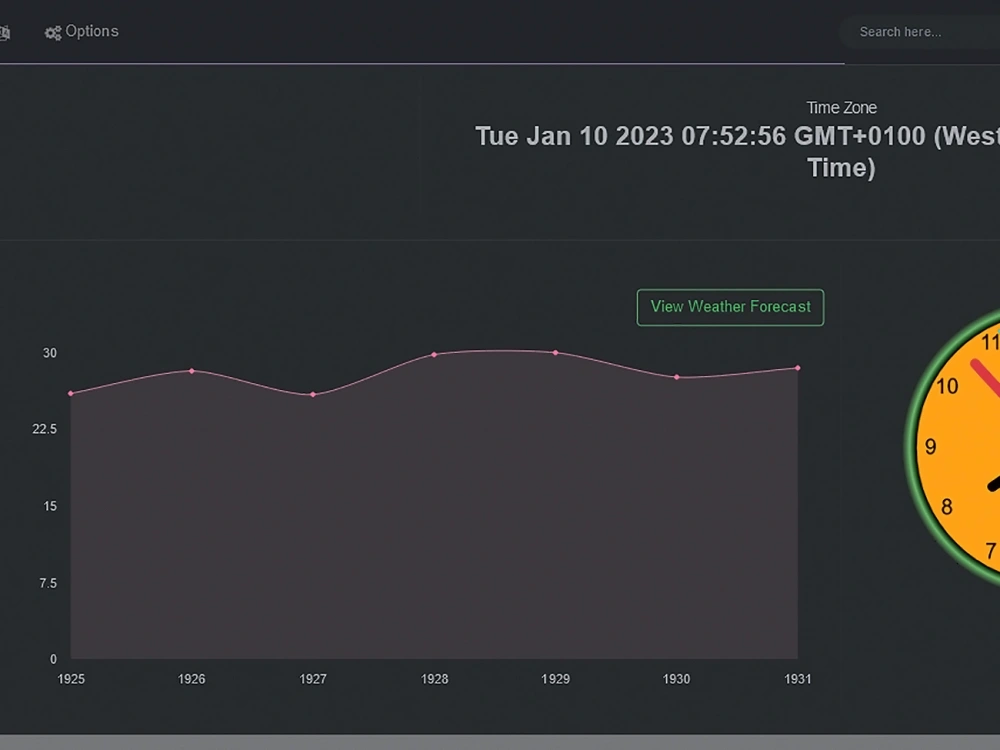Screen dimensions: 1000x750
Task: Click number 8 on the clock
Action: [946, 507]
